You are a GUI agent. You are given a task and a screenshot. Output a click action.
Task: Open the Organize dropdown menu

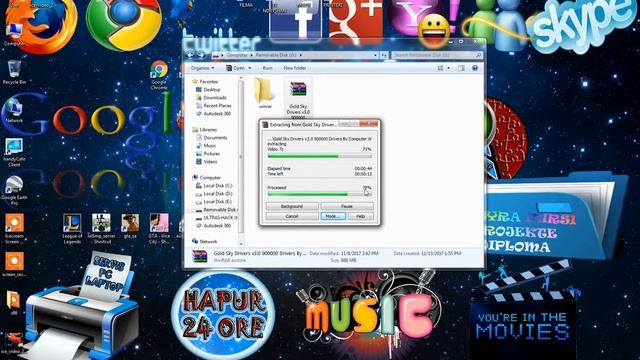(x=202, y=68)
